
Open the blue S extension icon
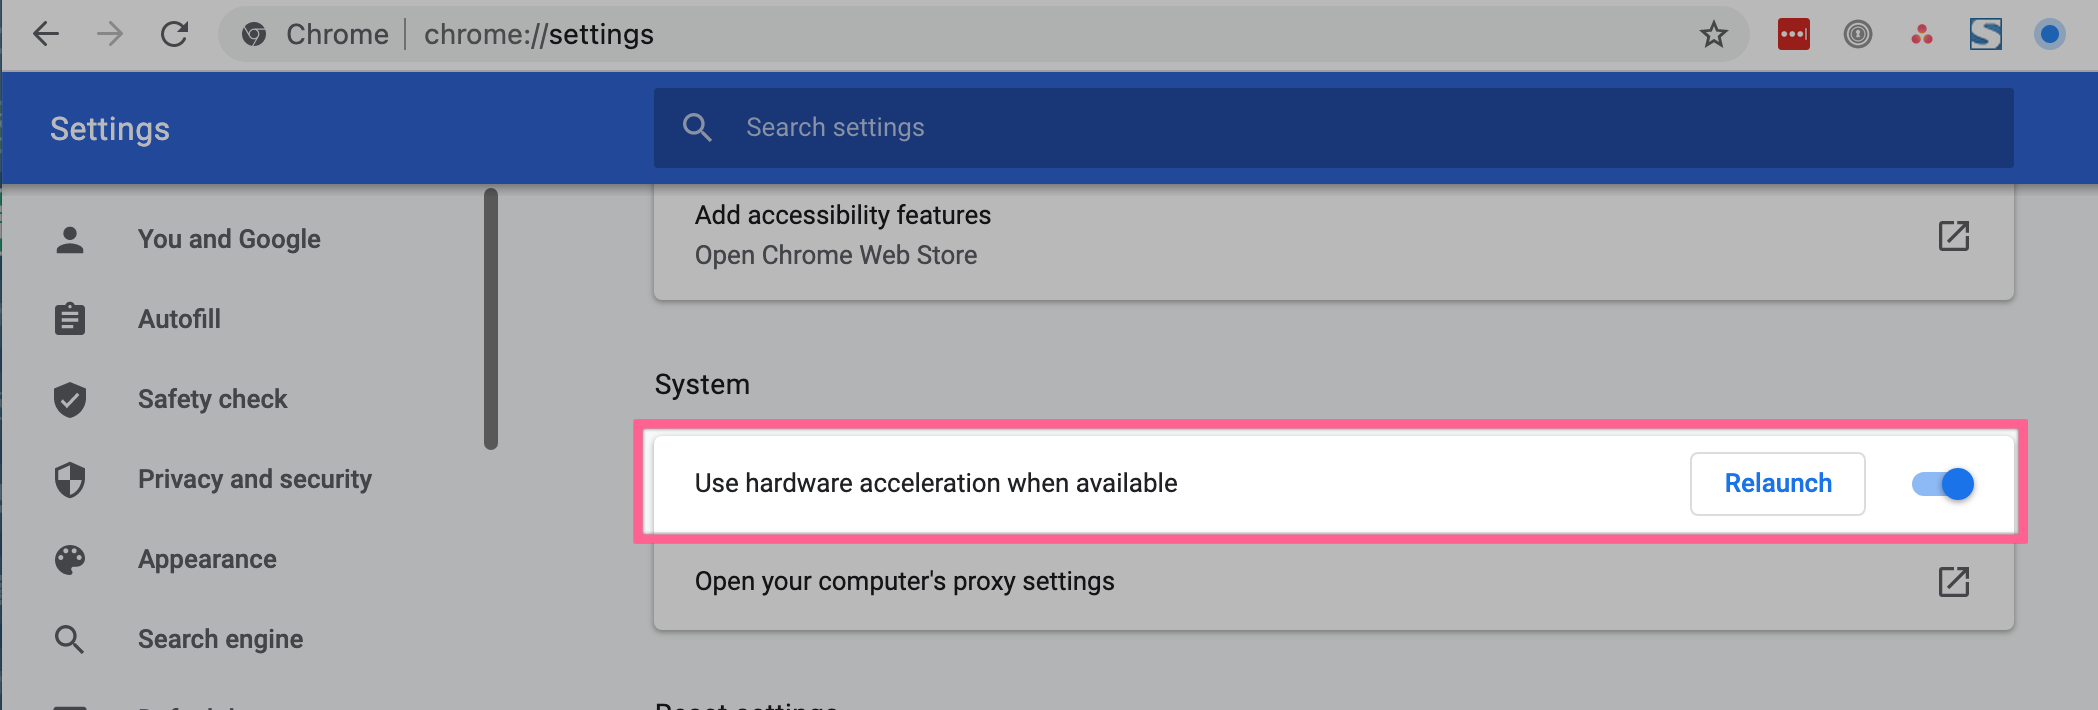point(1985,35)
